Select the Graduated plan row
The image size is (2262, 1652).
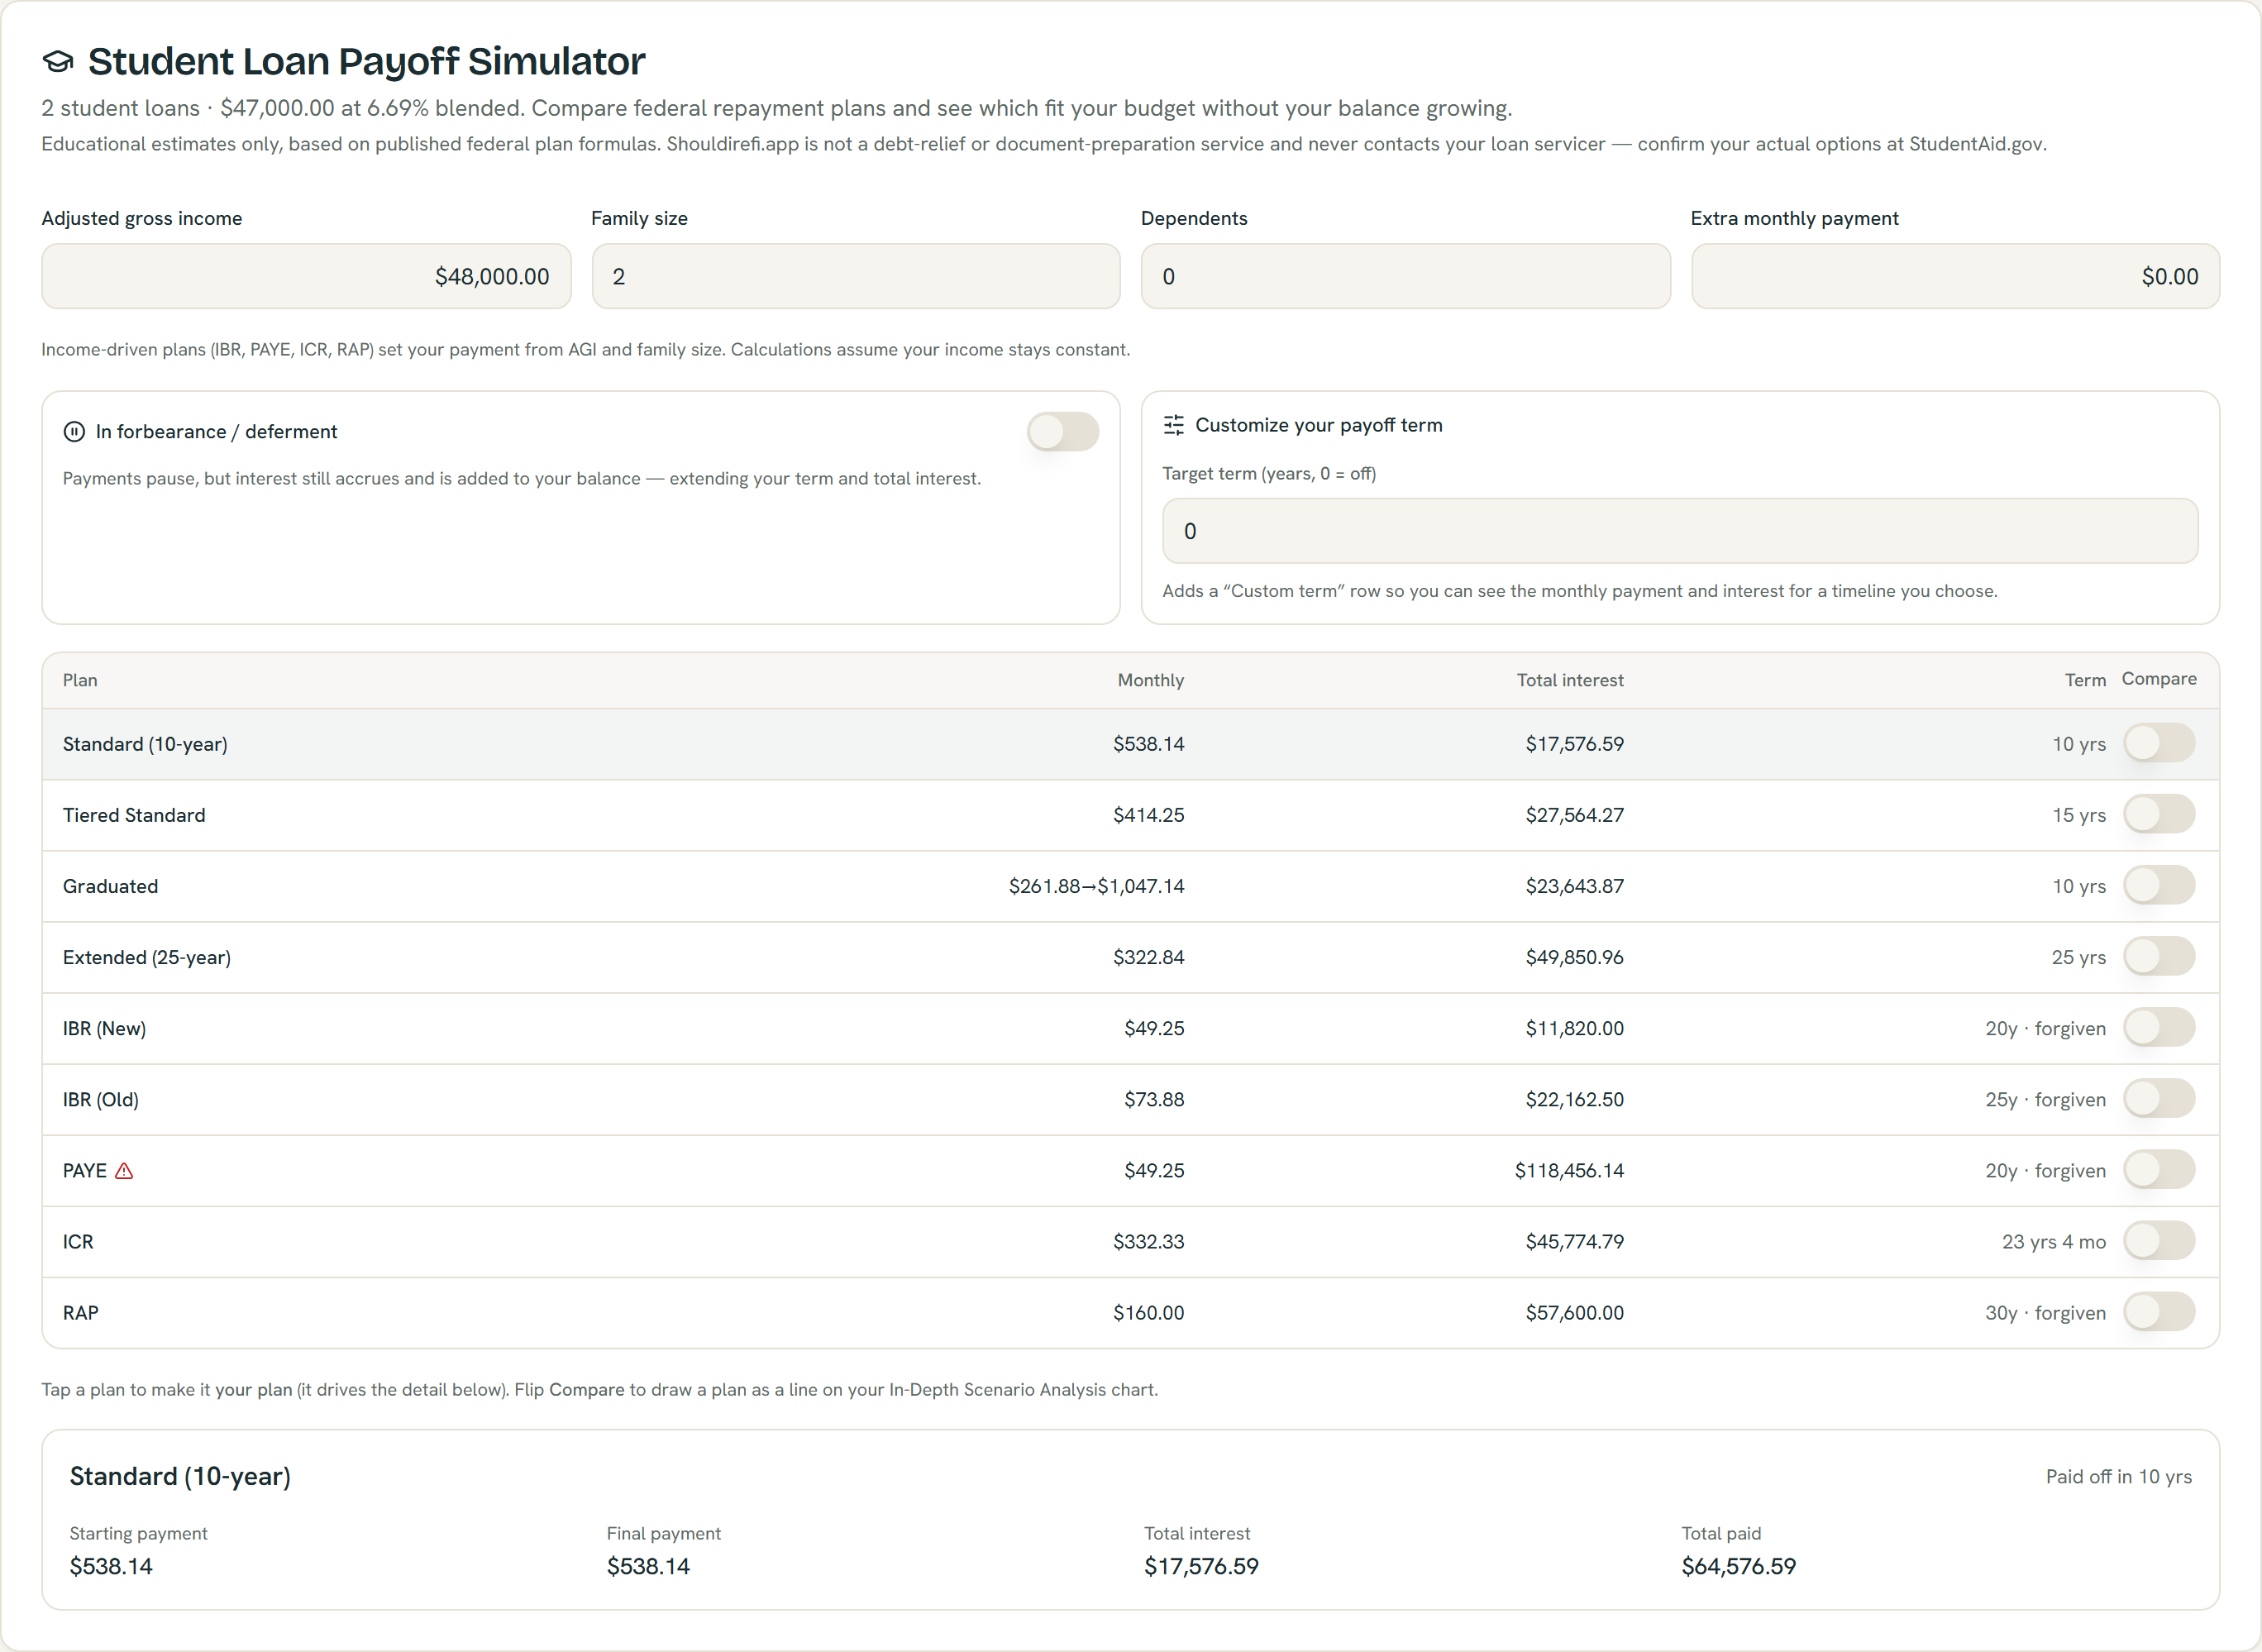tap(1130, 886)
